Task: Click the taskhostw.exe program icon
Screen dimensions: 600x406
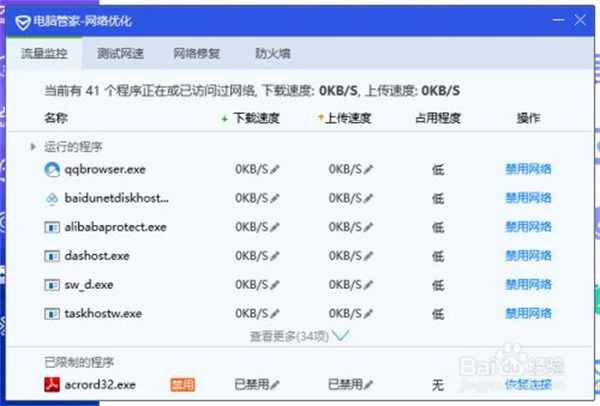Action: tap(52, 314)
